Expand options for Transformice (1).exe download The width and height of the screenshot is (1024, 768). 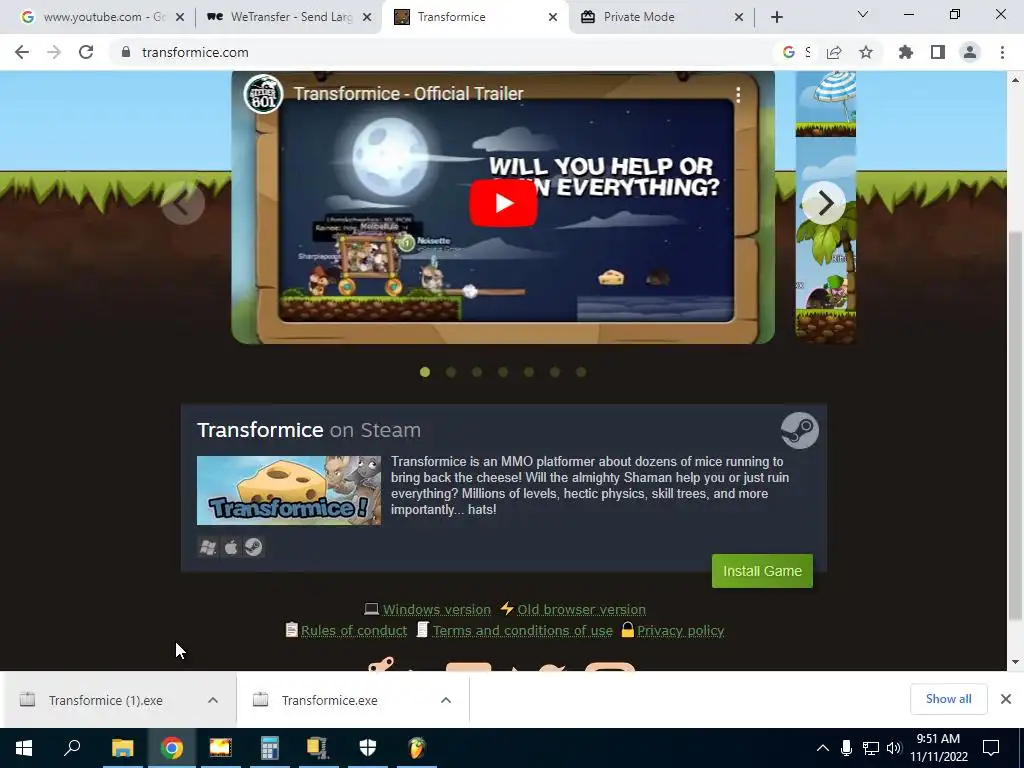[213, 700]
